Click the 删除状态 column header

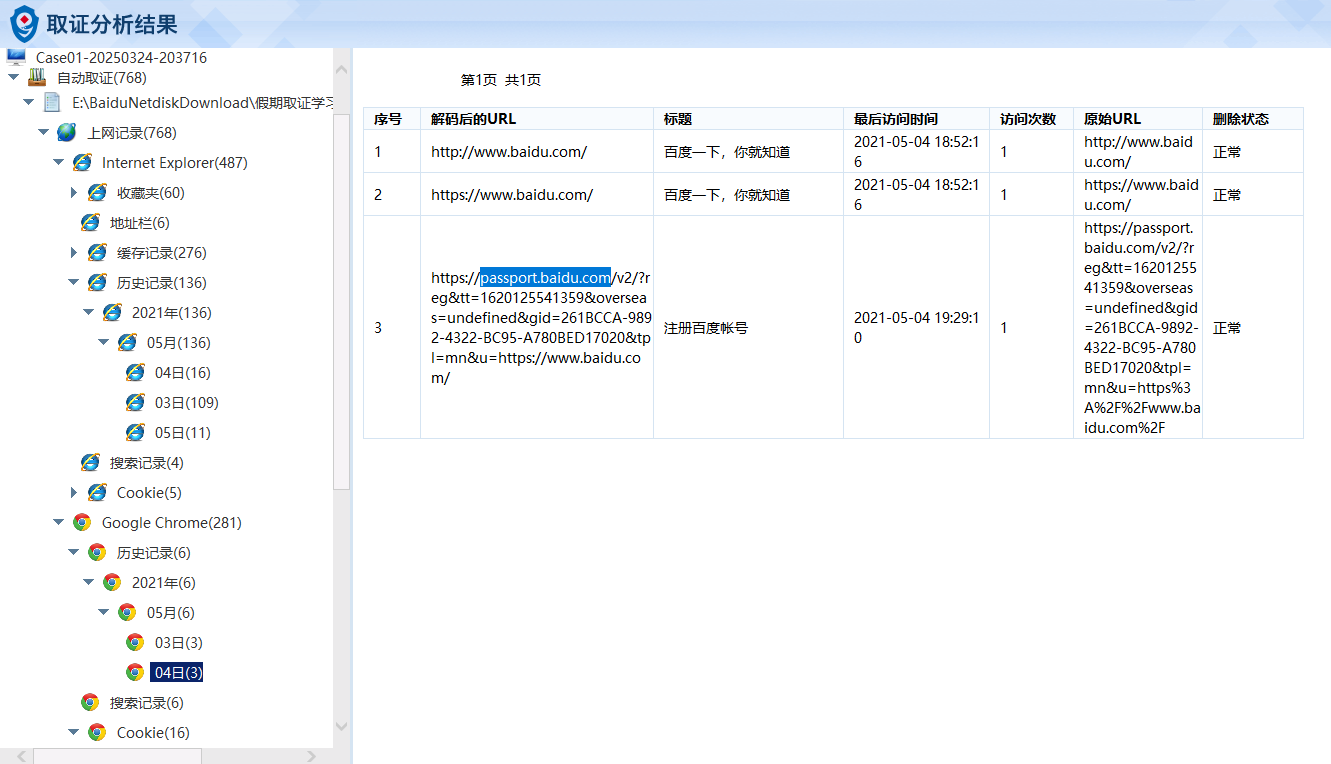click(1253, 118)
